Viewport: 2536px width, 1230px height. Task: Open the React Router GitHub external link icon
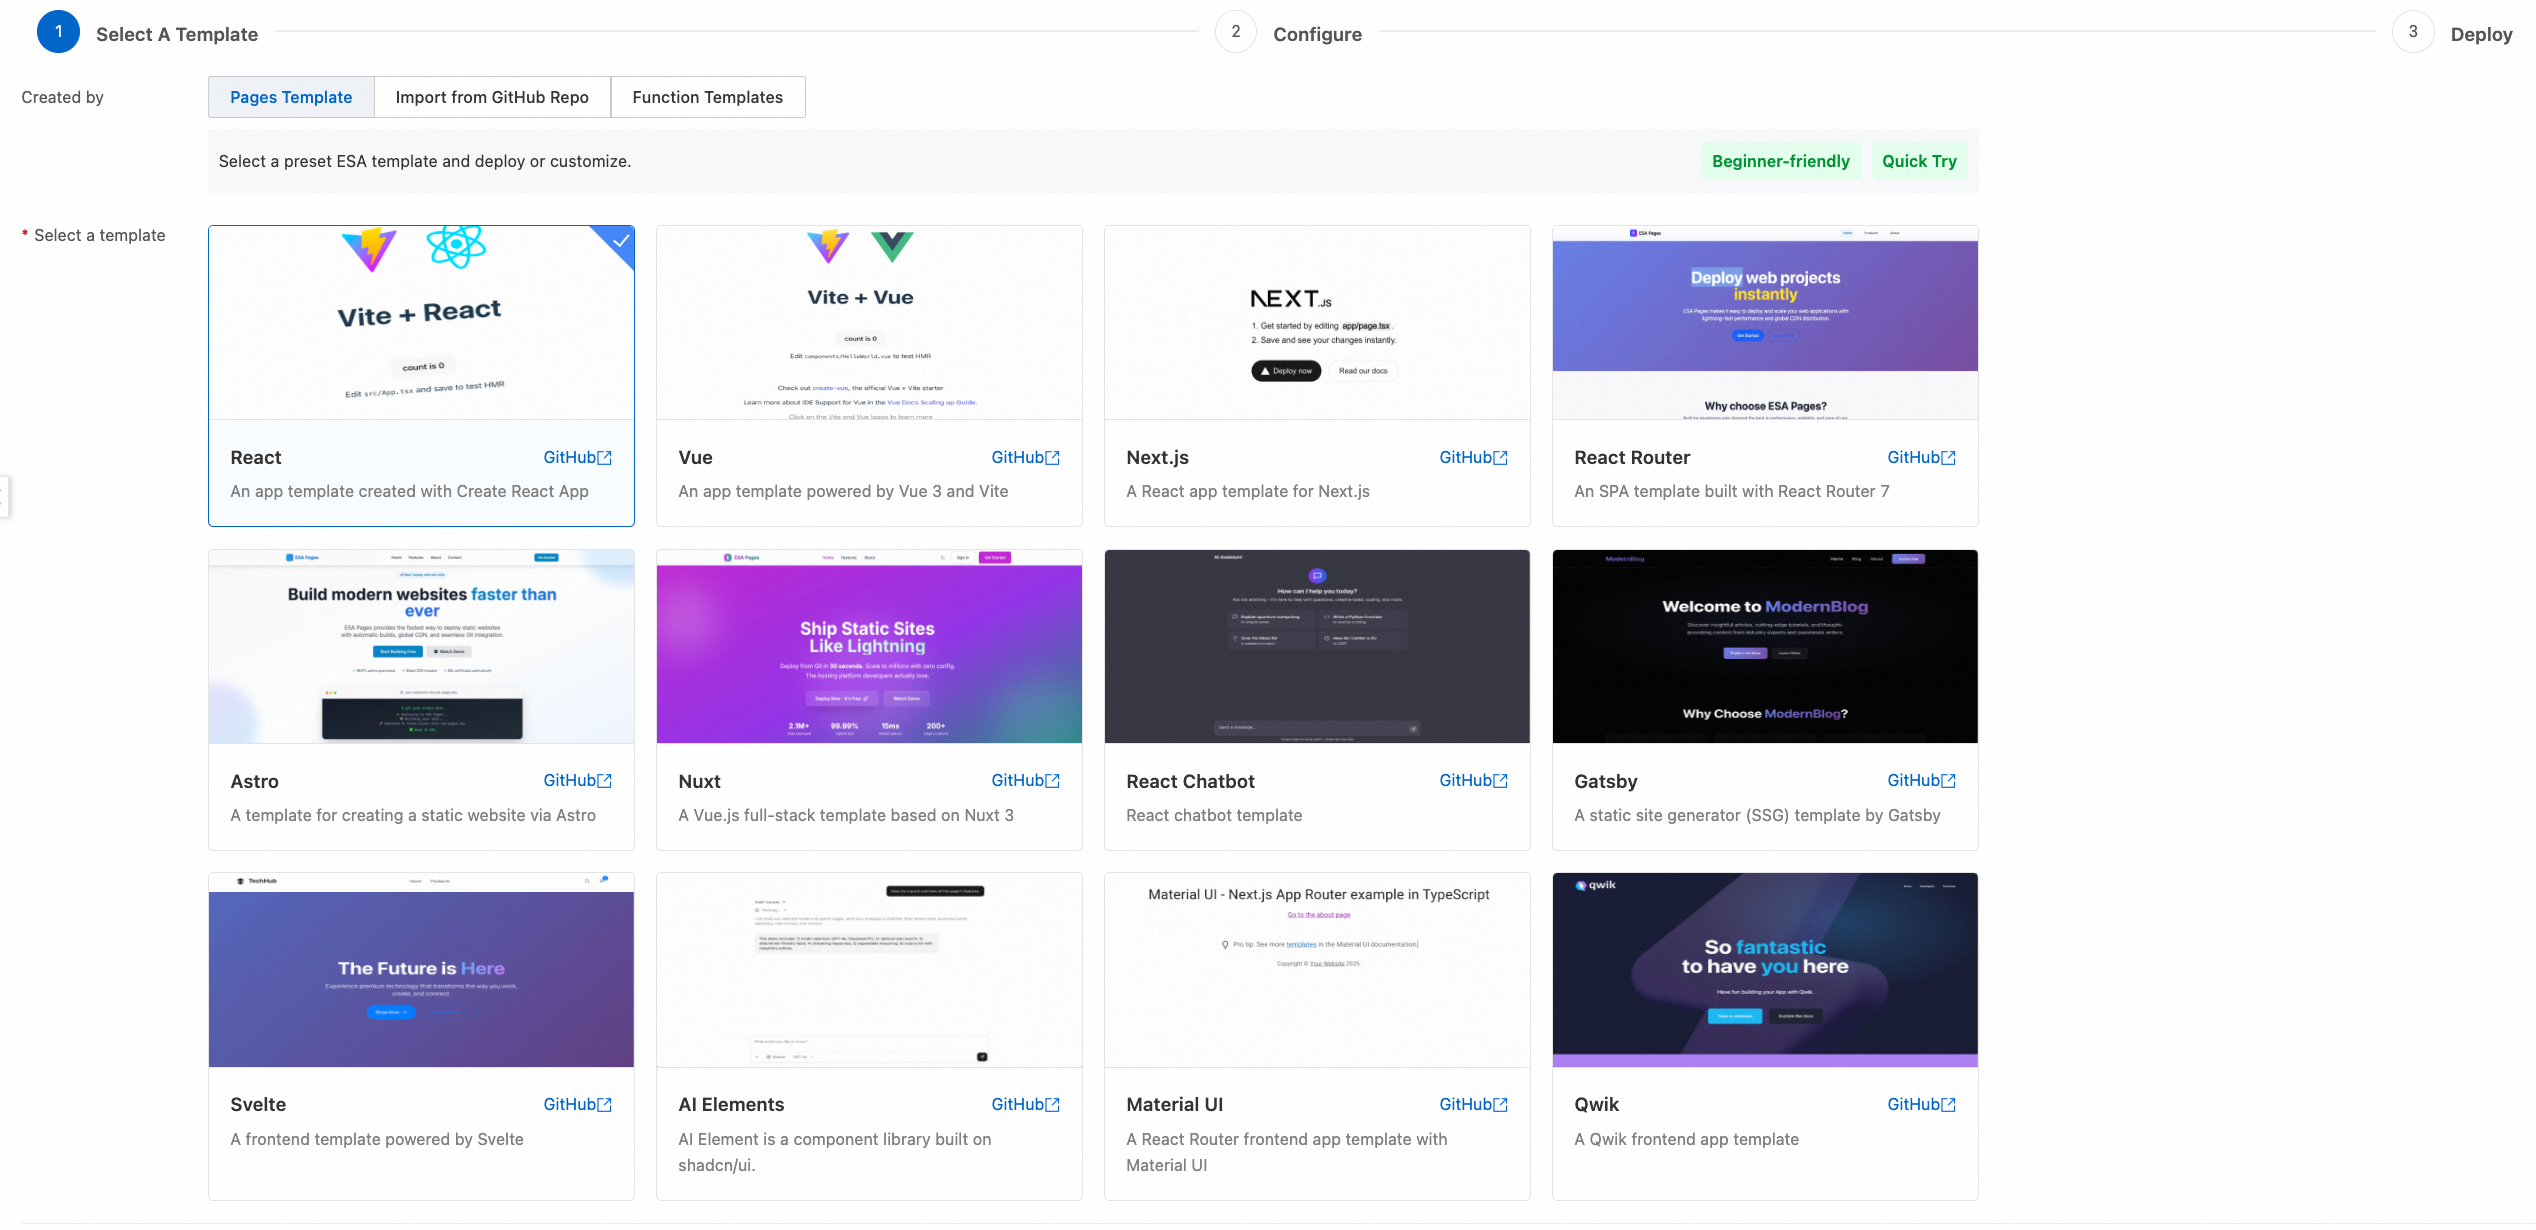(x=1948, y=458)
